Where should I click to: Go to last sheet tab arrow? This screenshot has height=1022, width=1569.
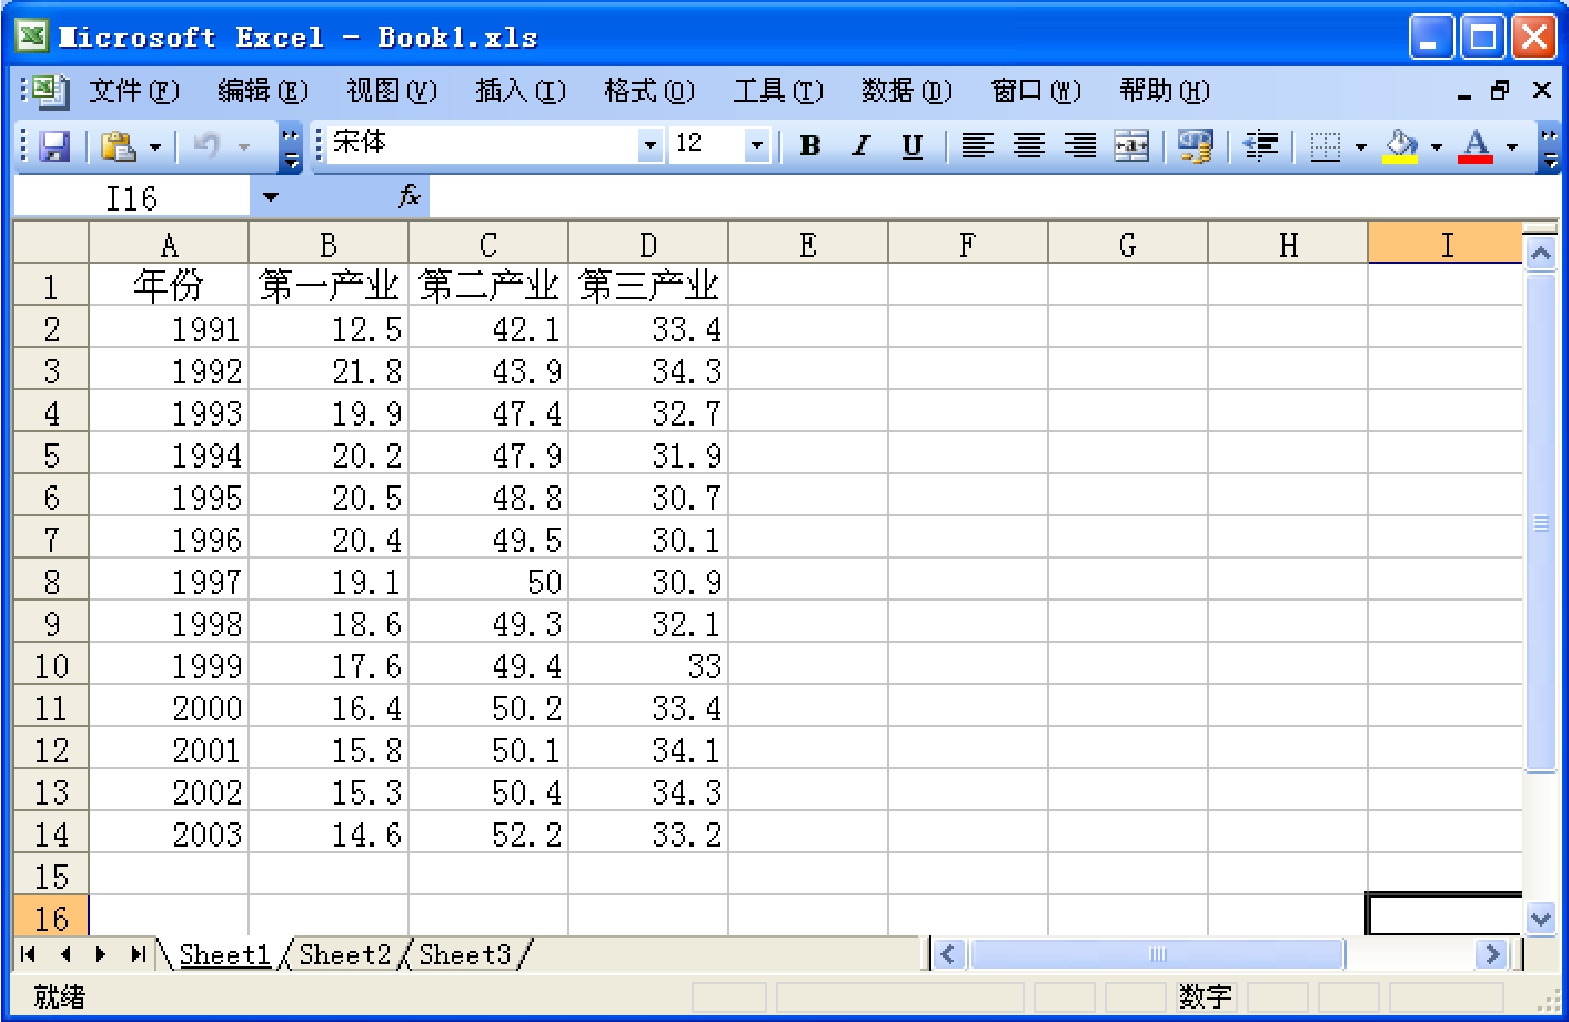138,954
